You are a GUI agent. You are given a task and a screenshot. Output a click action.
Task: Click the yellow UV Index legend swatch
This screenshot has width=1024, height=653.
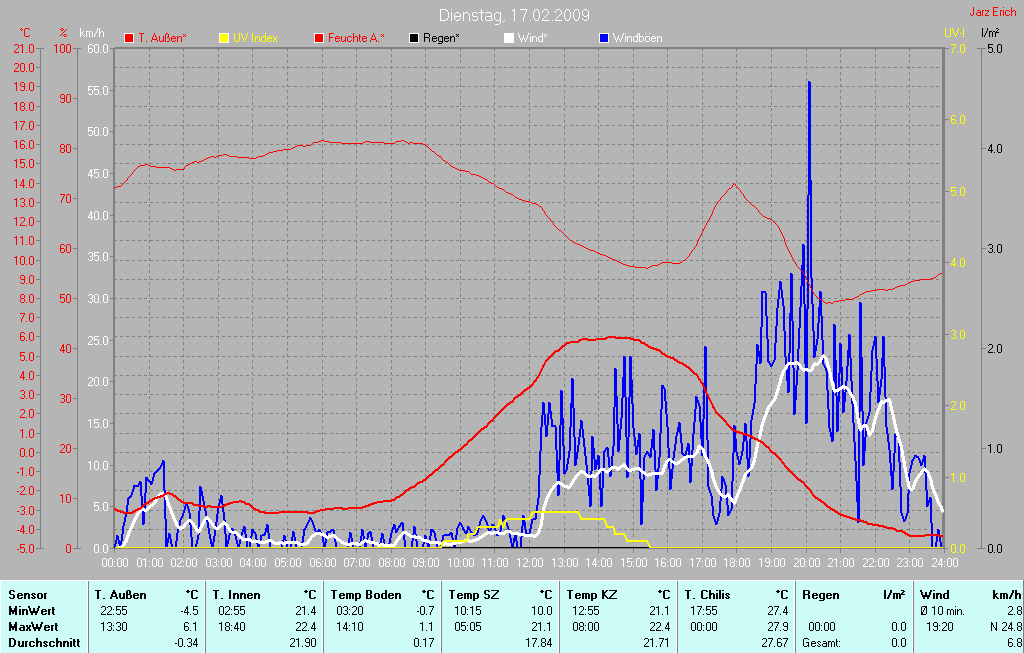coord(225,38)
